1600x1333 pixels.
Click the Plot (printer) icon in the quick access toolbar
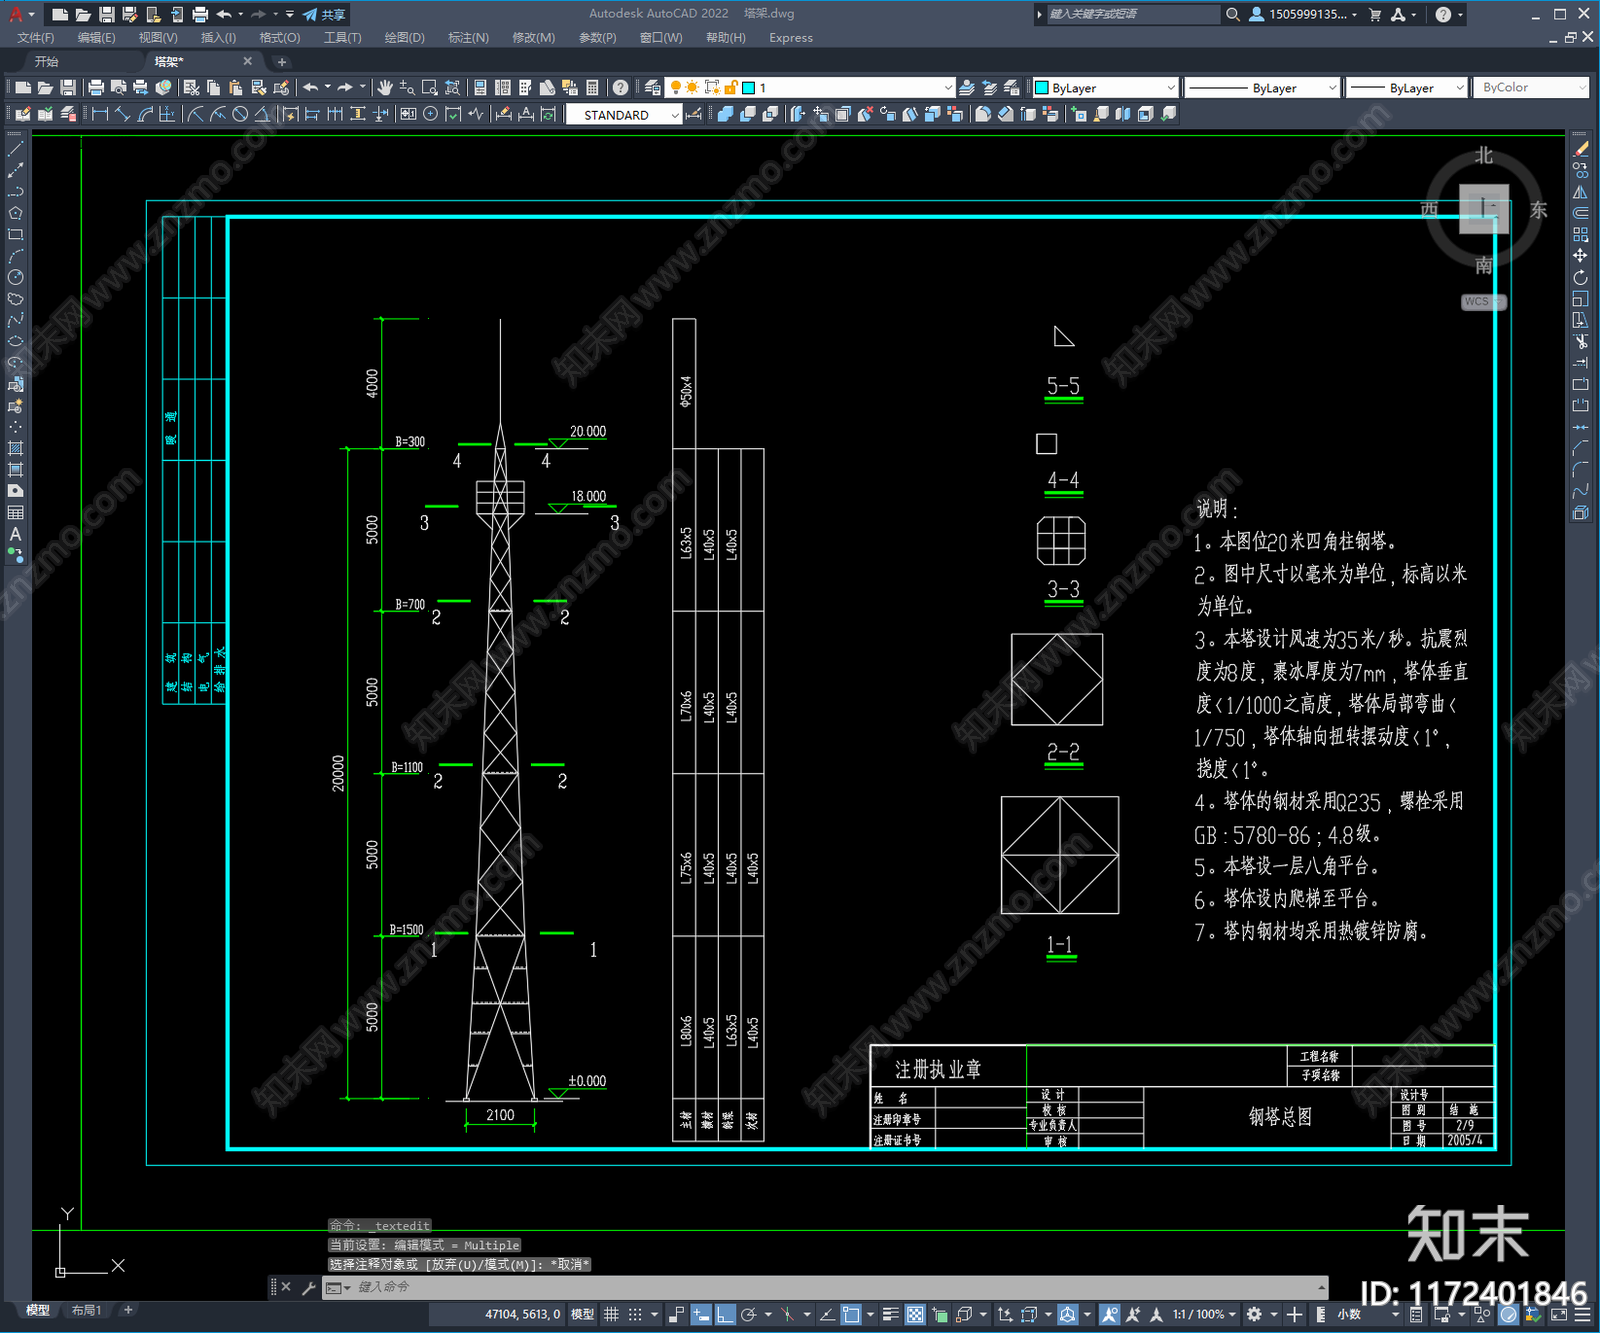pos(200,14)
